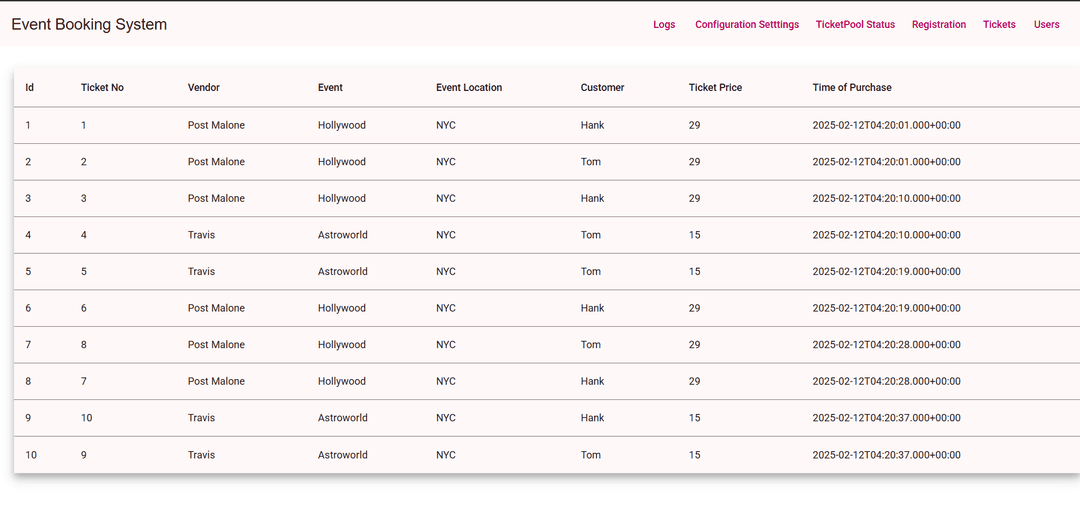Click the Customer column header
Viewport: 1080px width, 510px height.
pyautogui.click(x=602, y=88)
